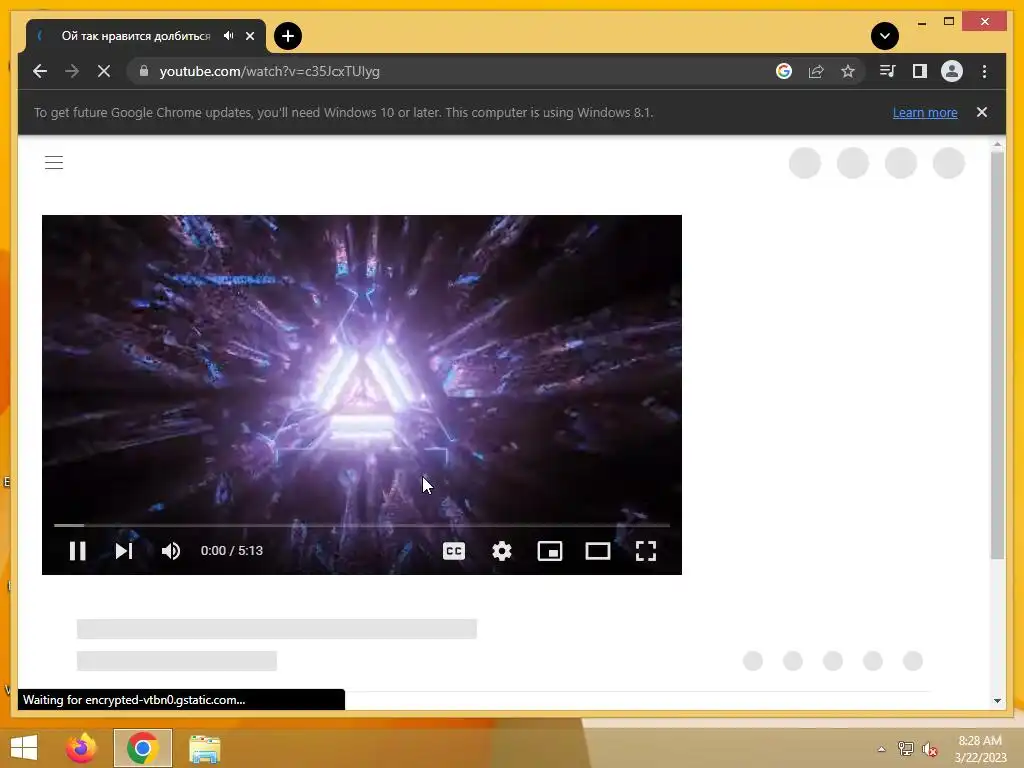This screenshot has width=1024, height=768.
Task: Toggle Chrome side panel
Action: [x=920, y=71]
